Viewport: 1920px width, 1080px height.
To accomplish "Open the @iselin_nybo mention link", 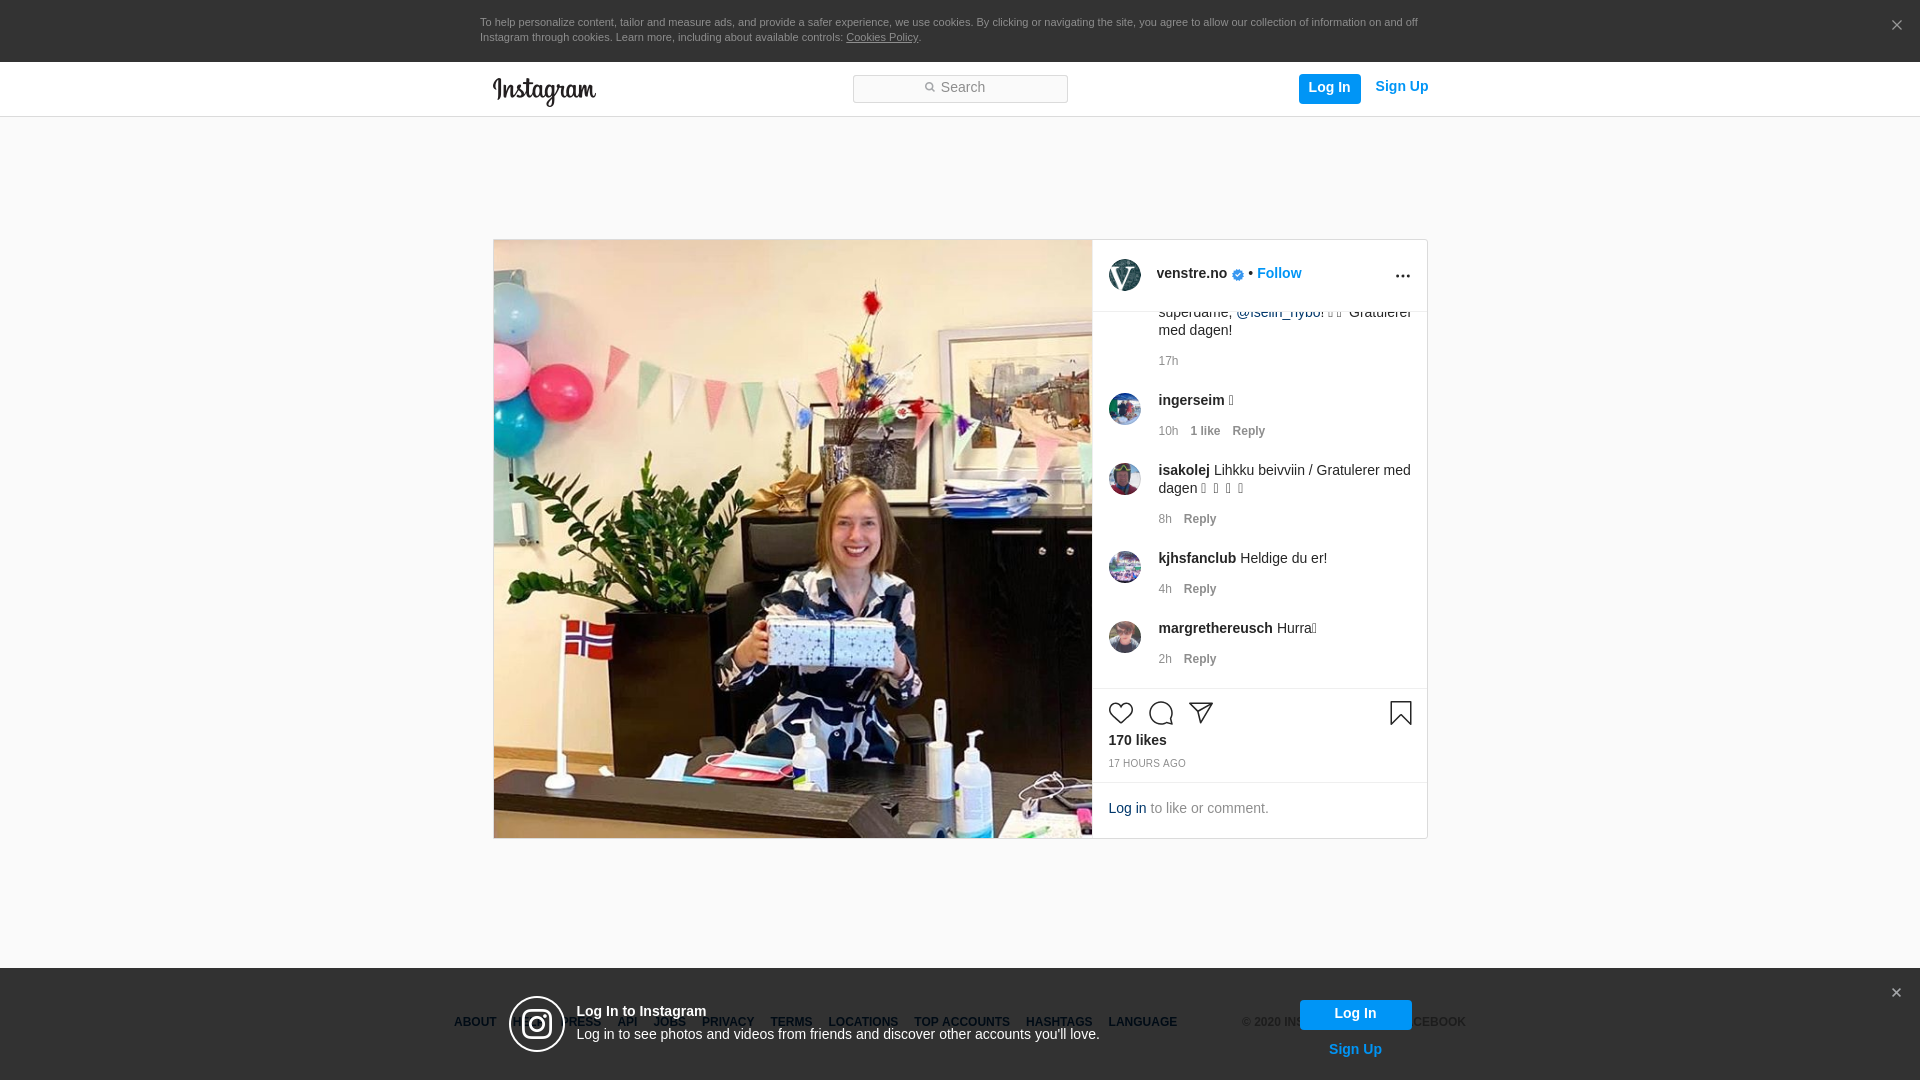I will pos(1280,313).
